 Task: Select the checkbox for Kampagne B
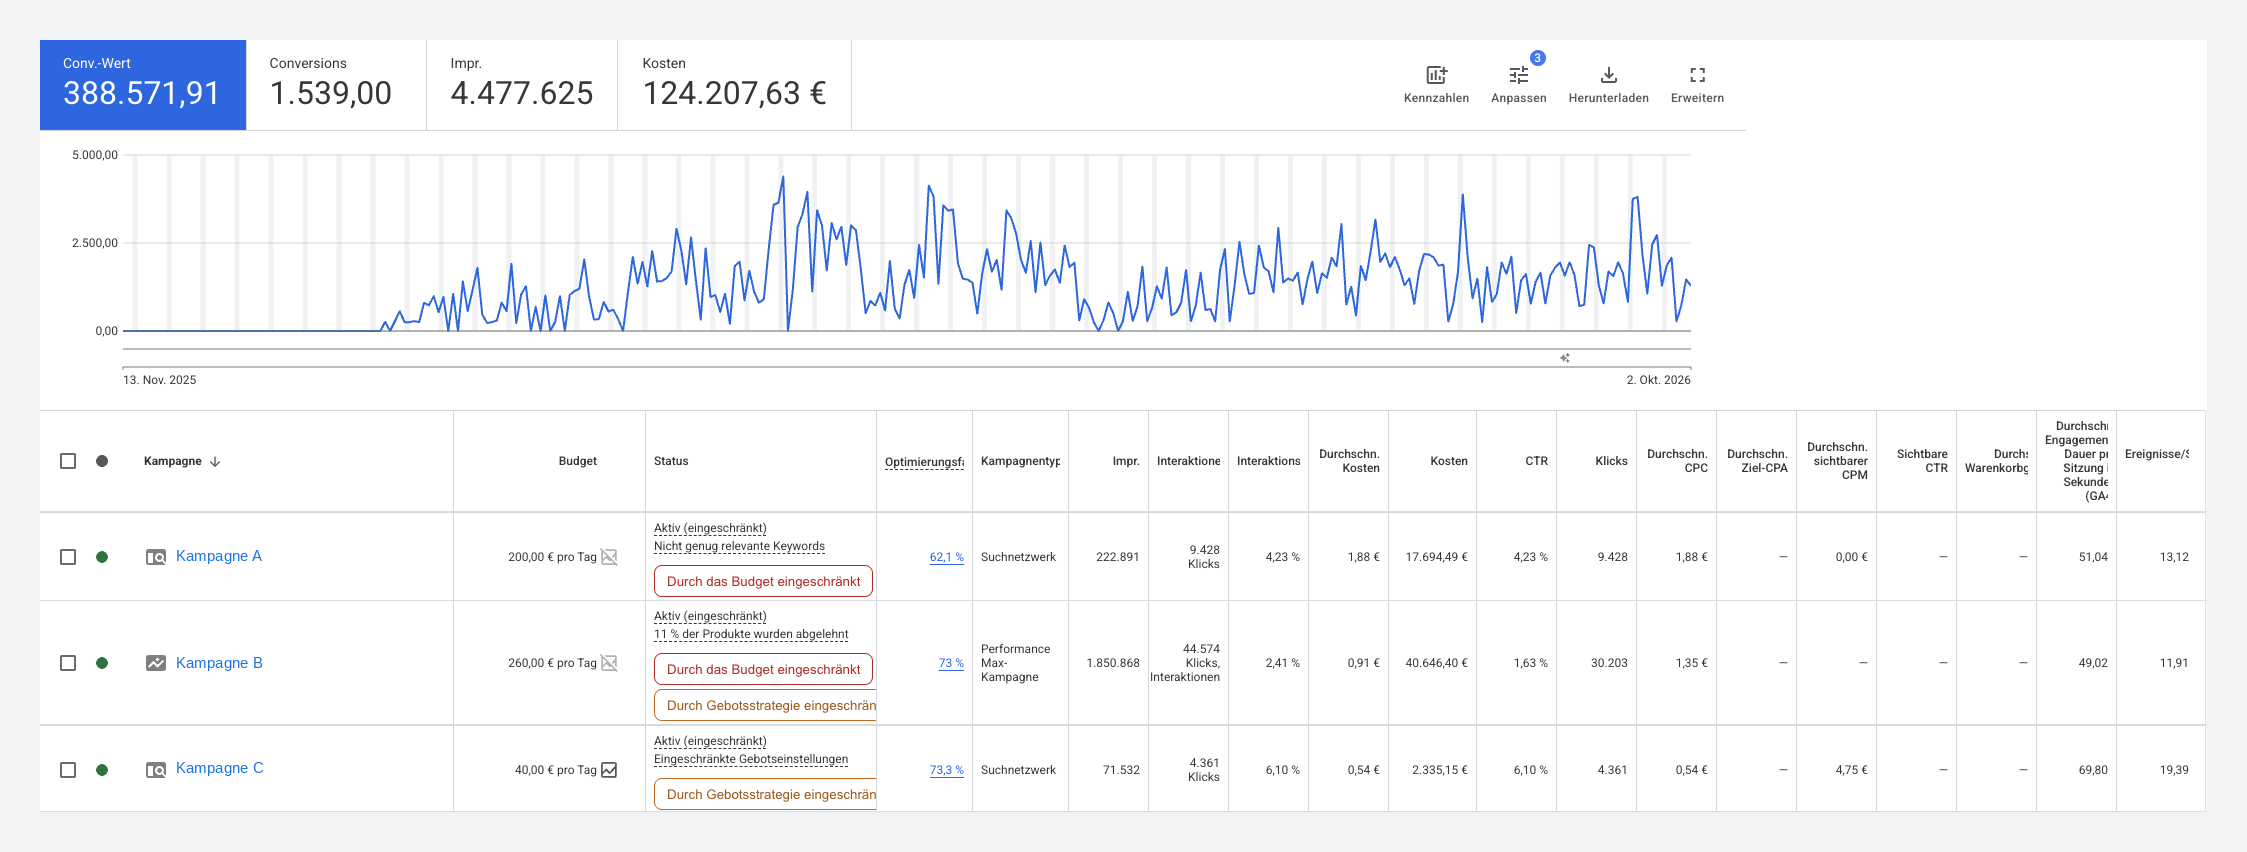(x=68, y=663)
